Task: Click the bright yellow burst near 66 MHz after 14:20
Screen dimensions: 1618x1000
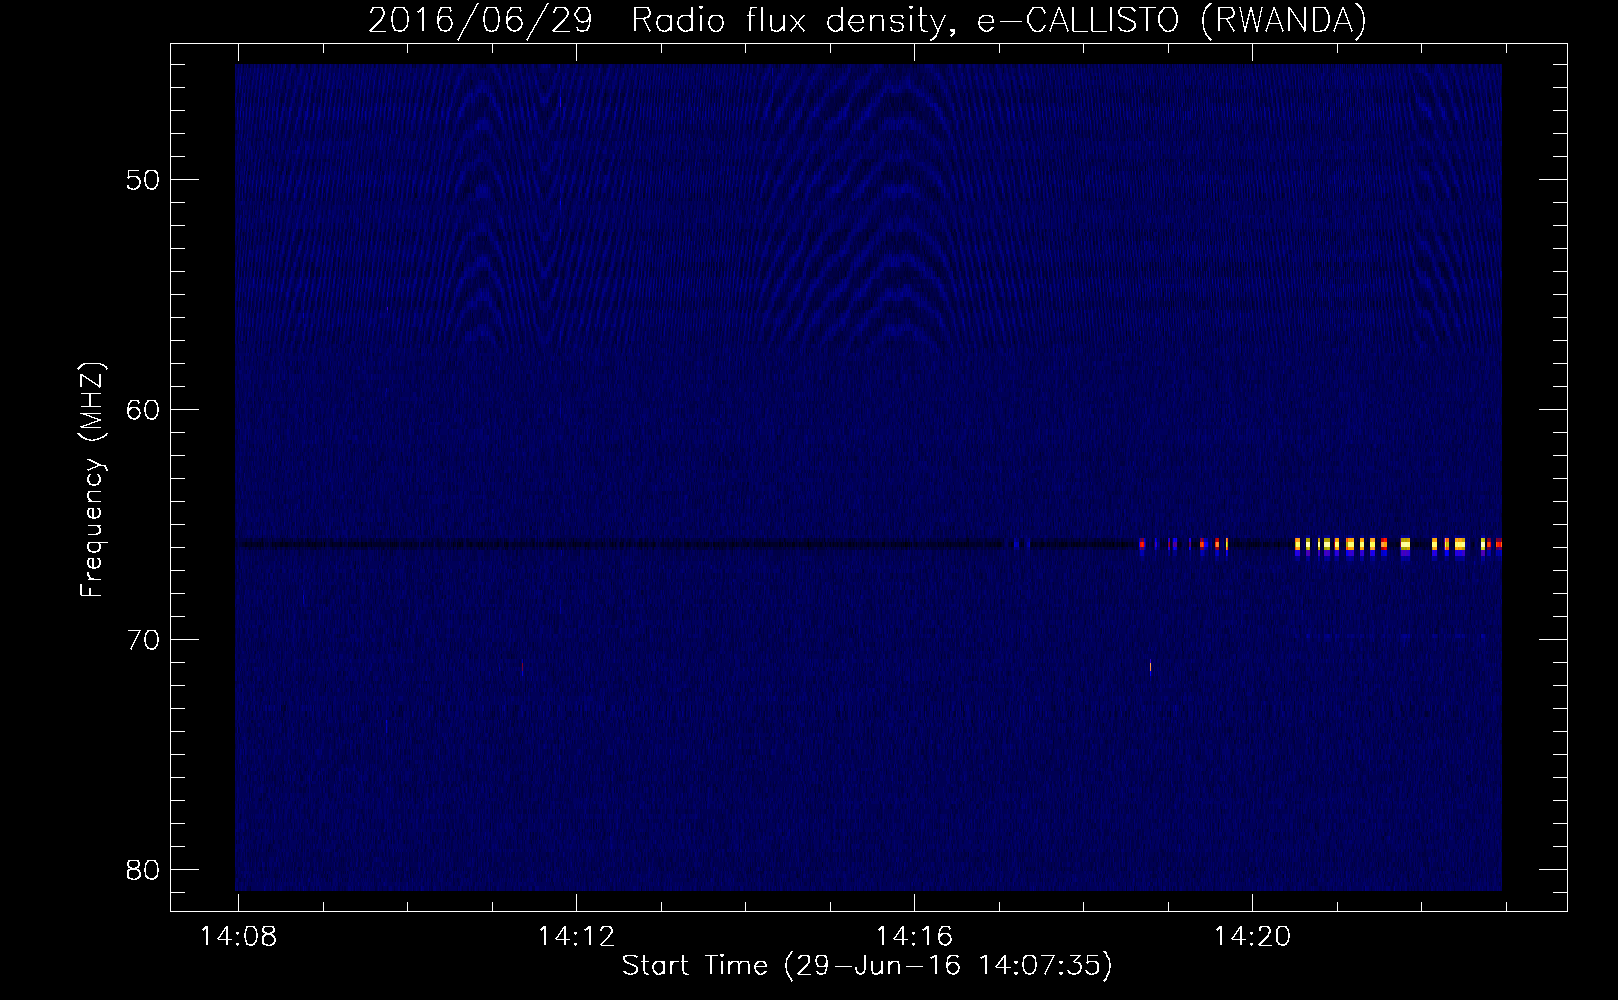Action: [1398, 545]
